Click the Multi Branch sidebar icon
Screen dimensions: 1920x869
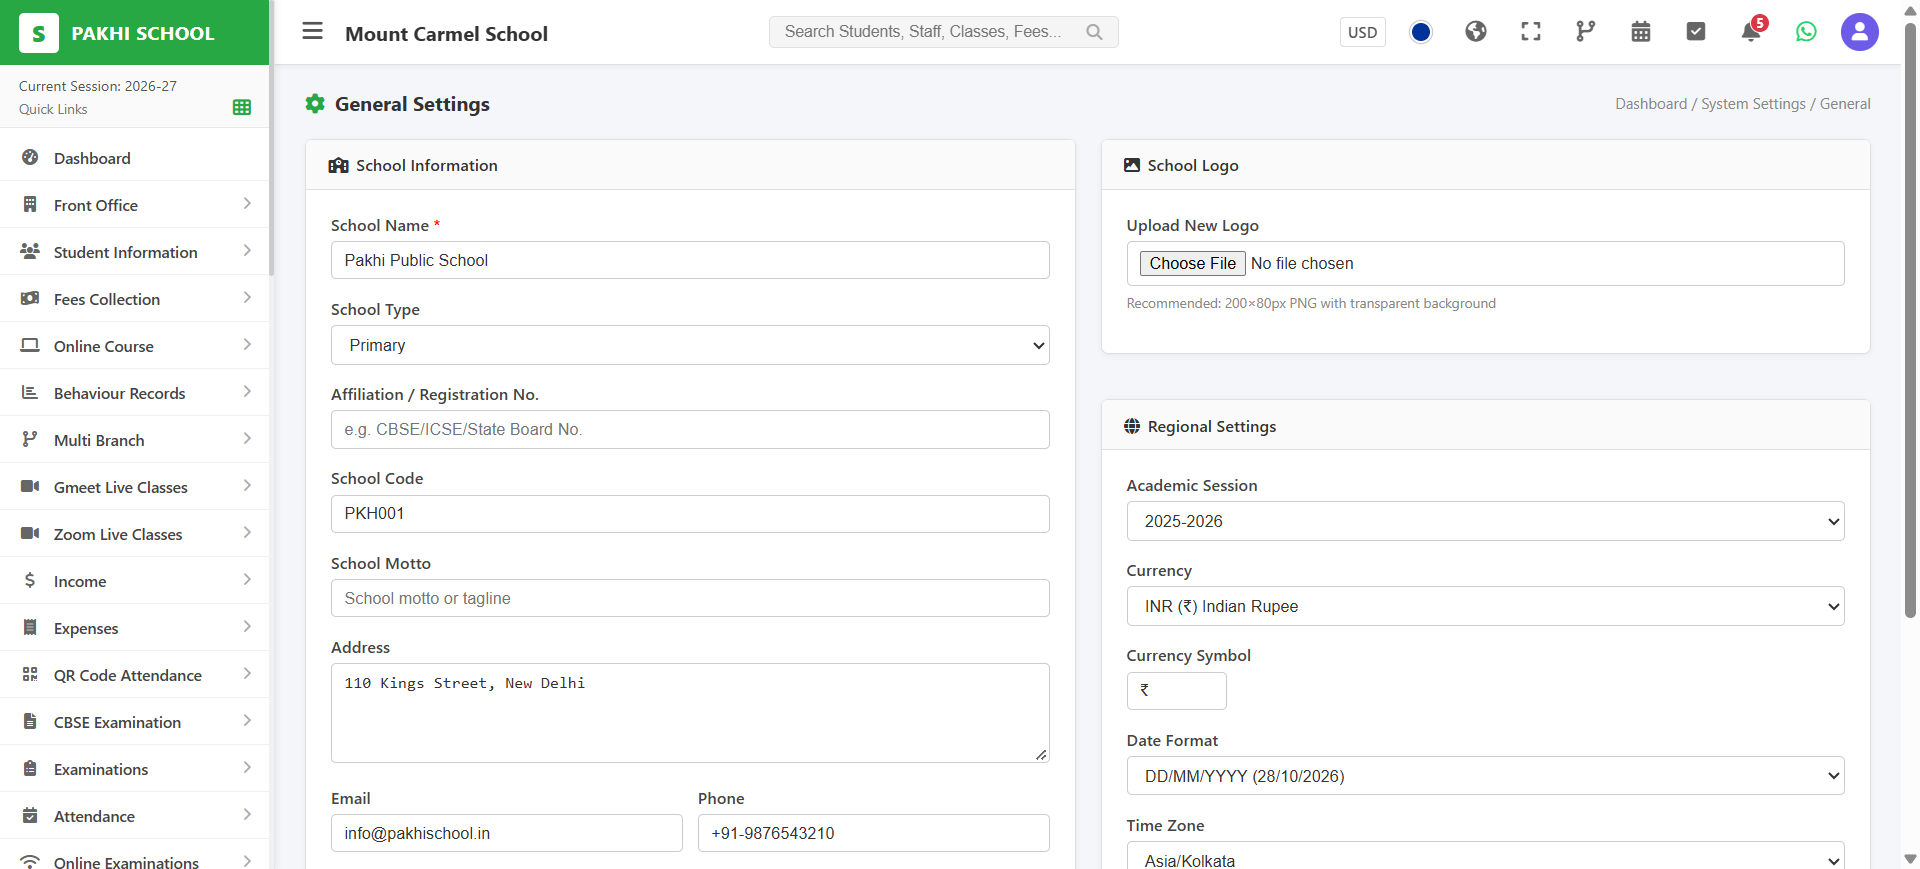pos(30,439)
